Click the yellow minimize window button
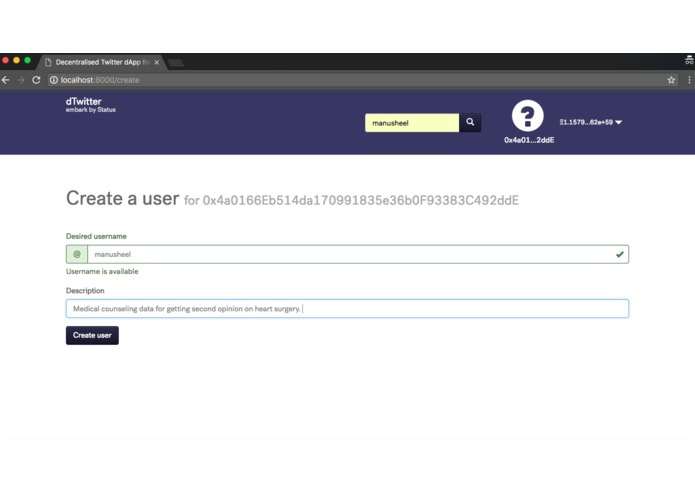 click(16, 60)
